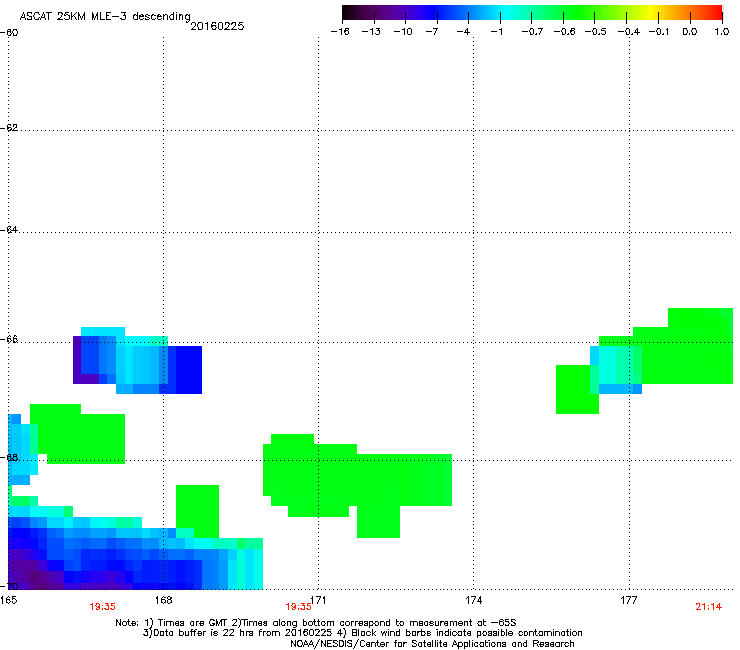Click the -0.6 color bar label

[x=564, y=32]
